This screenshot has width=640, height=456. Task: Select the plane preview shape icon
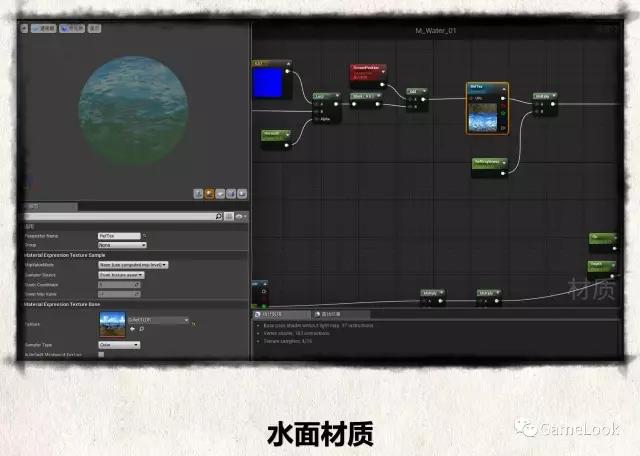click(220, 194)
